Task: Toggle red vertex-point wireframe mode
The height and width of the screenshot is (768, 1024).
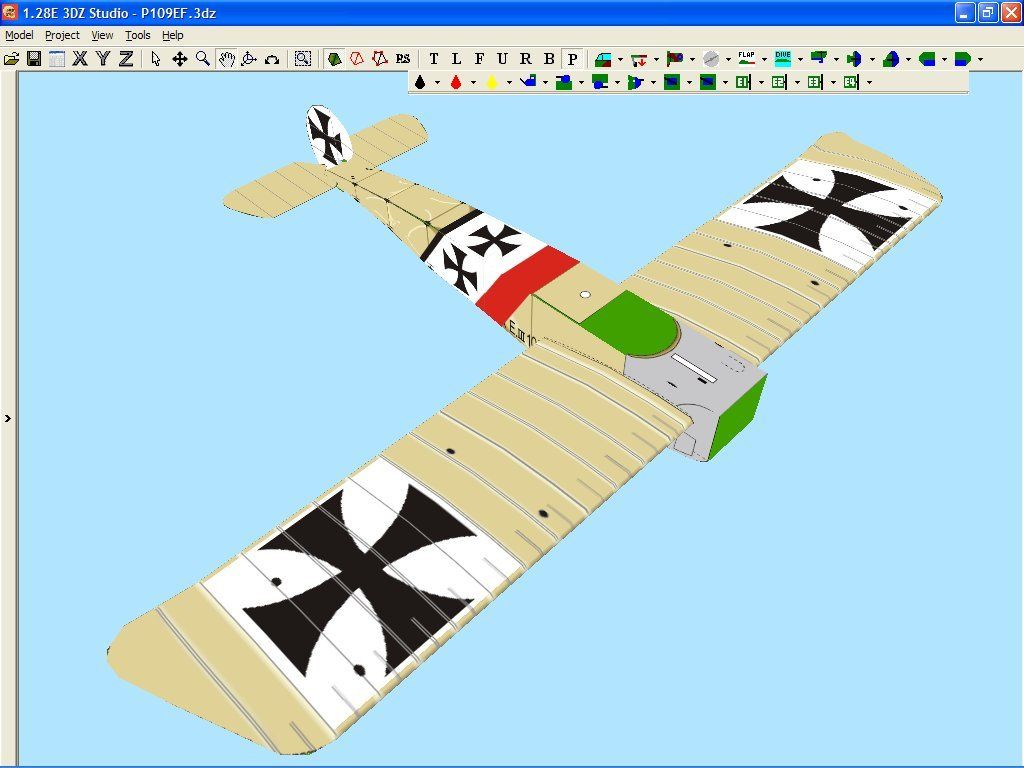Action: [x=380, y=59]
